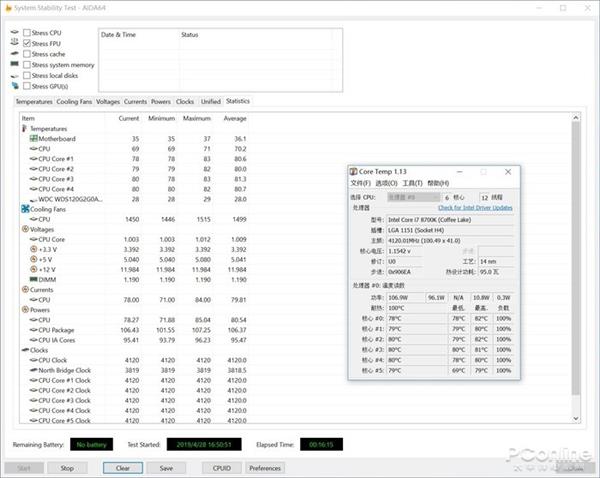Switch to the Temperatures tab
The image size is (600, 478).
point(34,101)
